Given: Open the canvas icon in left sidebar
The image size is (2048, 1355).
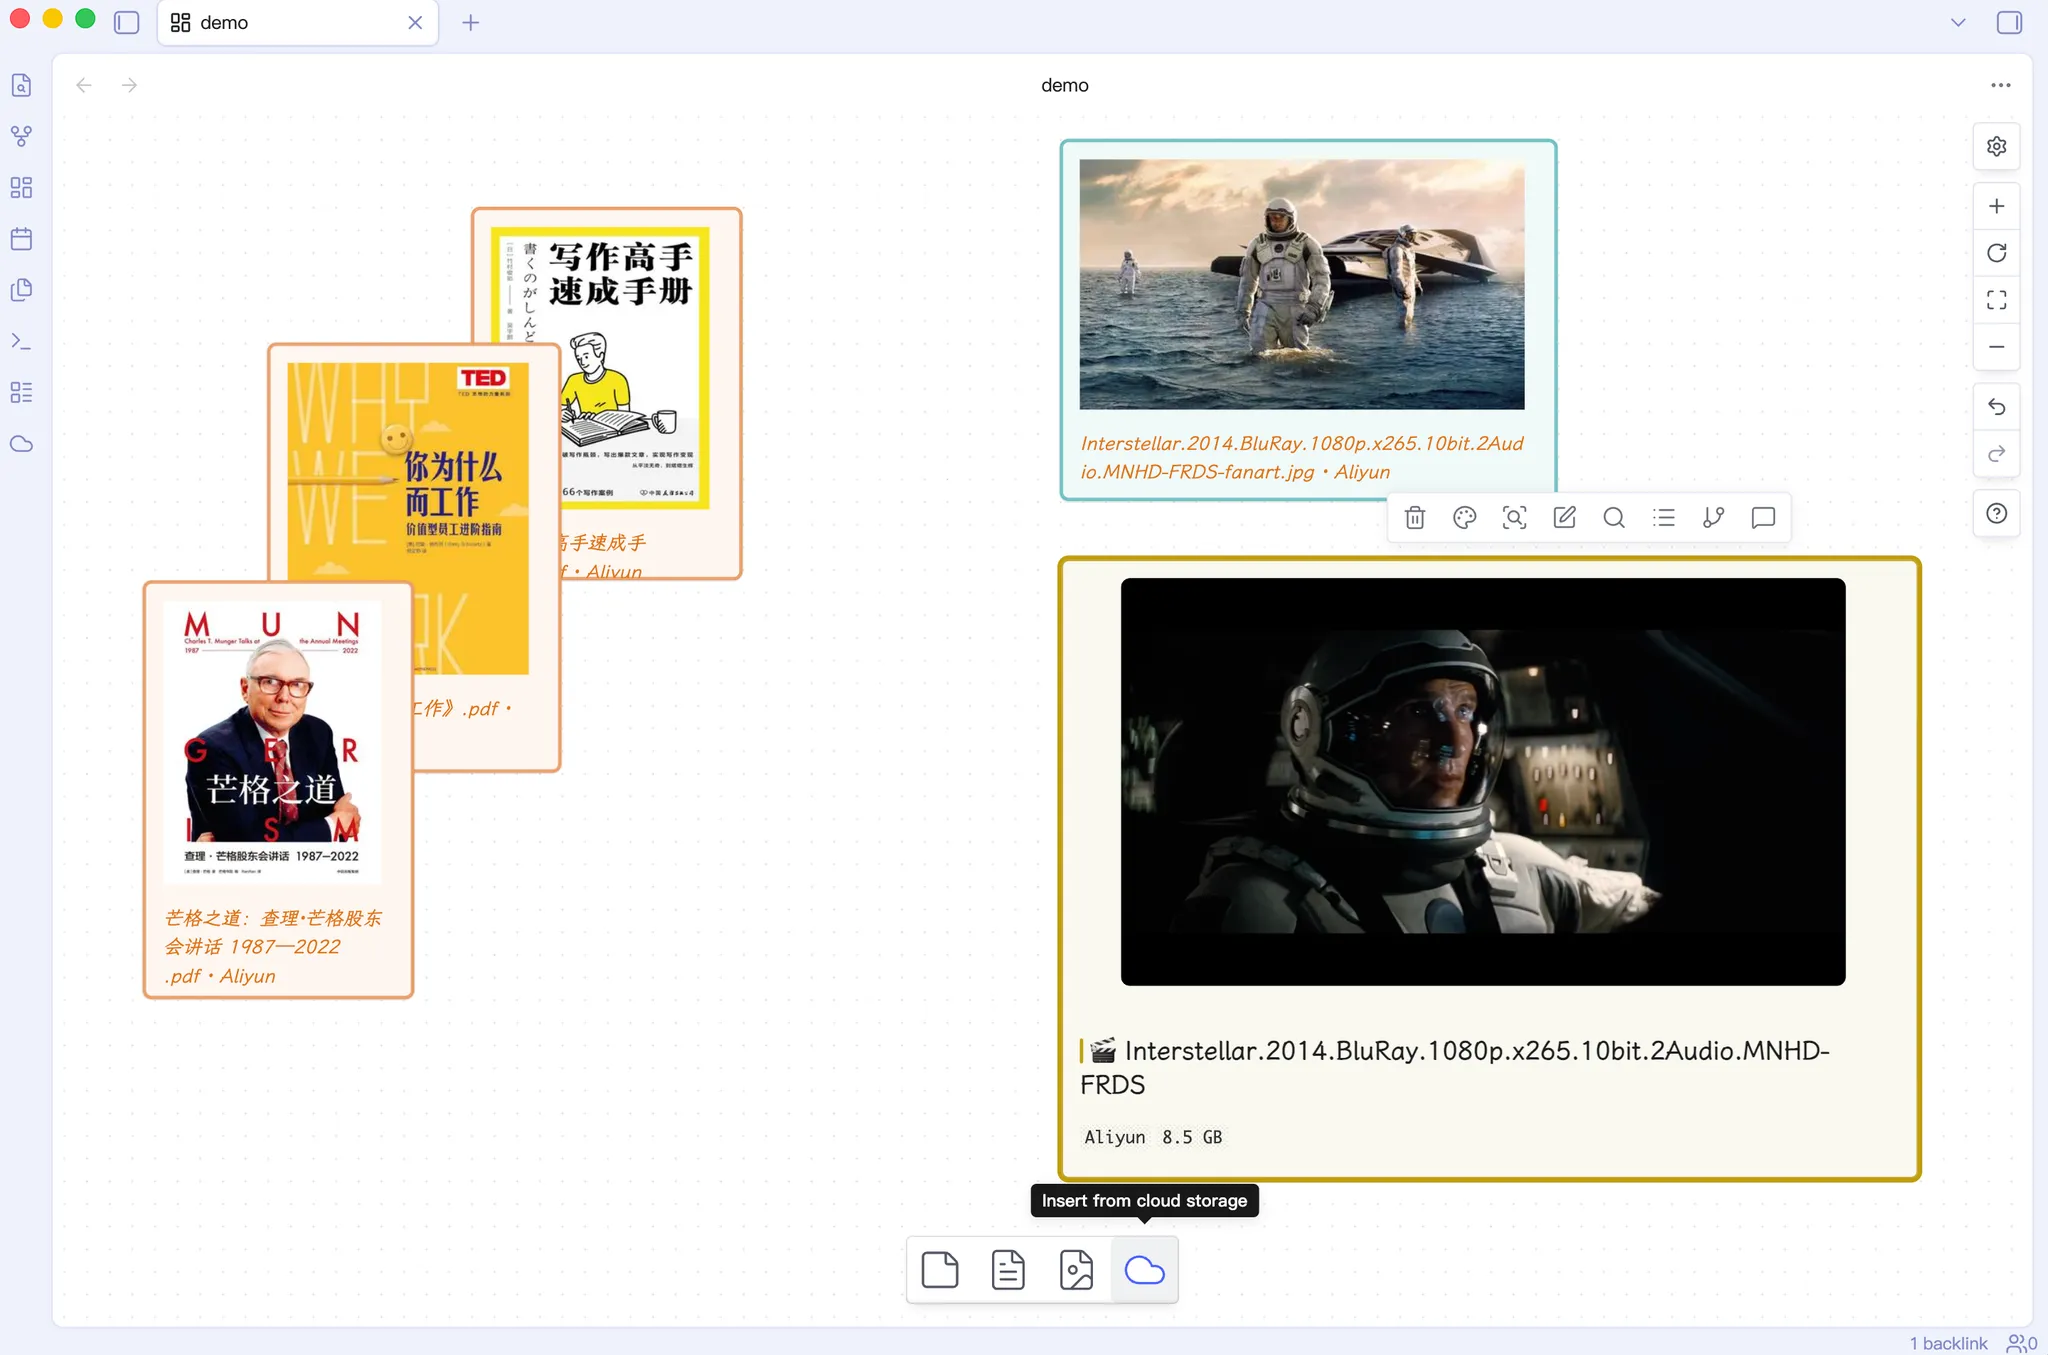Looking at the screenshot, I should 21,187.
